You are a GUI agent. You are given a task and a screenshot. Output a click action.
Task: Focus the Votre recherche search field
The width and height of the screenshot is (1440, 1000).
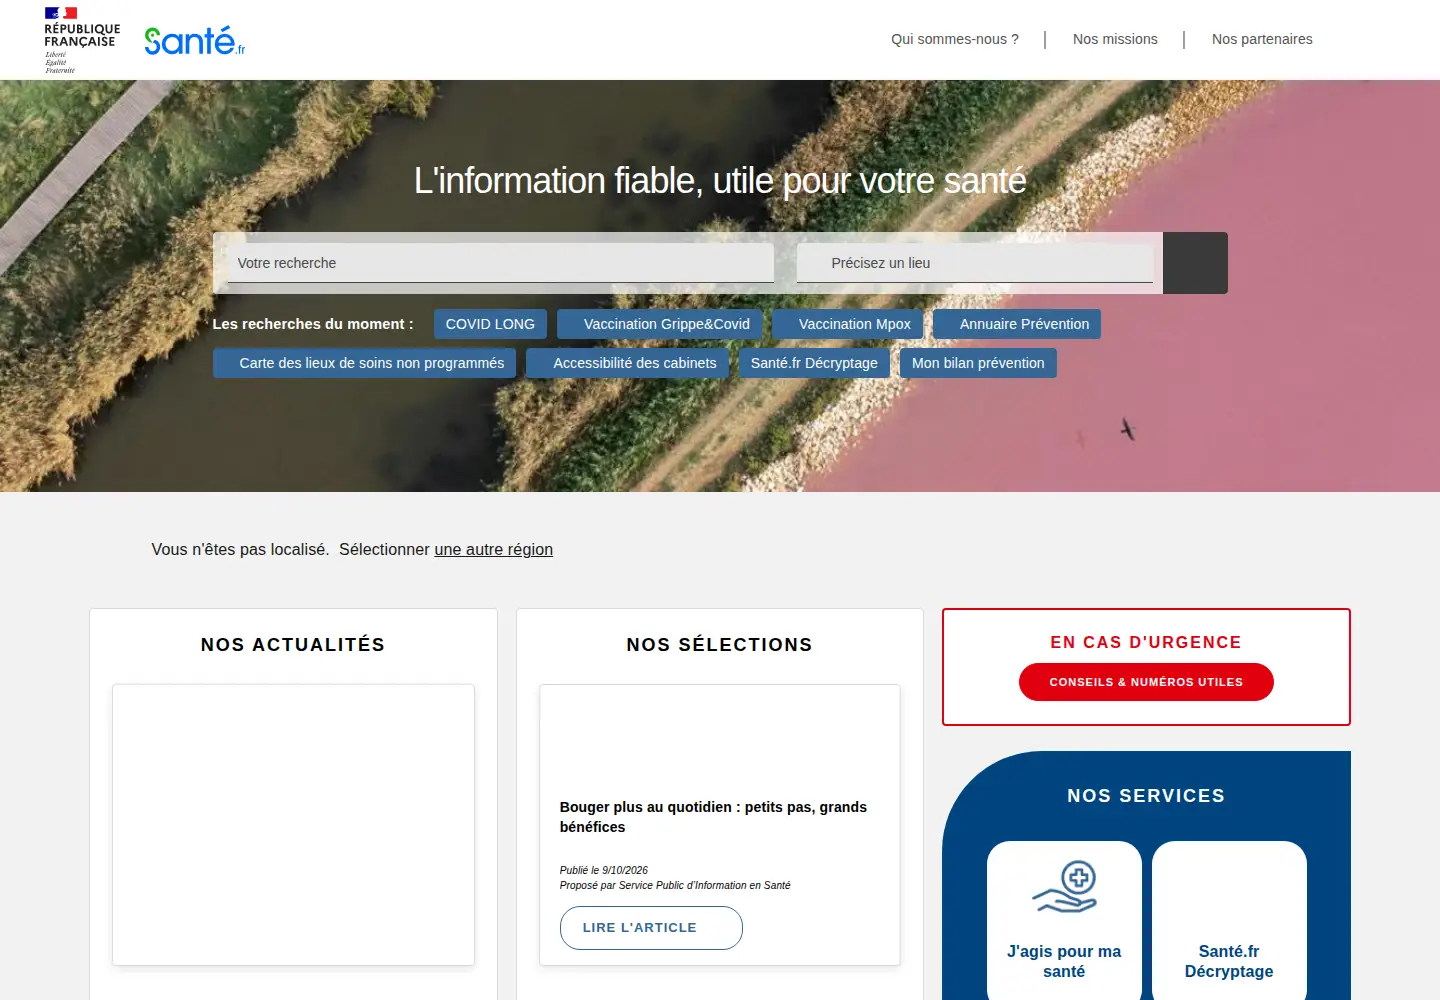[x=500, y=263]
